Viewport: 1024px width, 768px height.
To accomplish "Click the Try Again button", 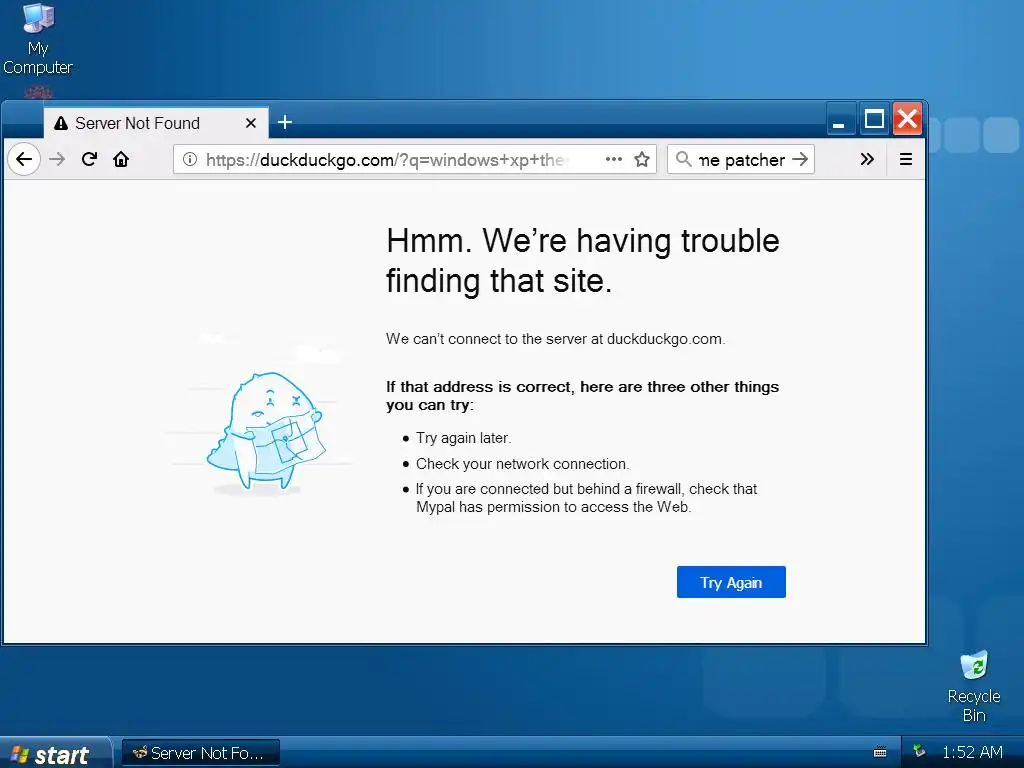I will [731, 582].
